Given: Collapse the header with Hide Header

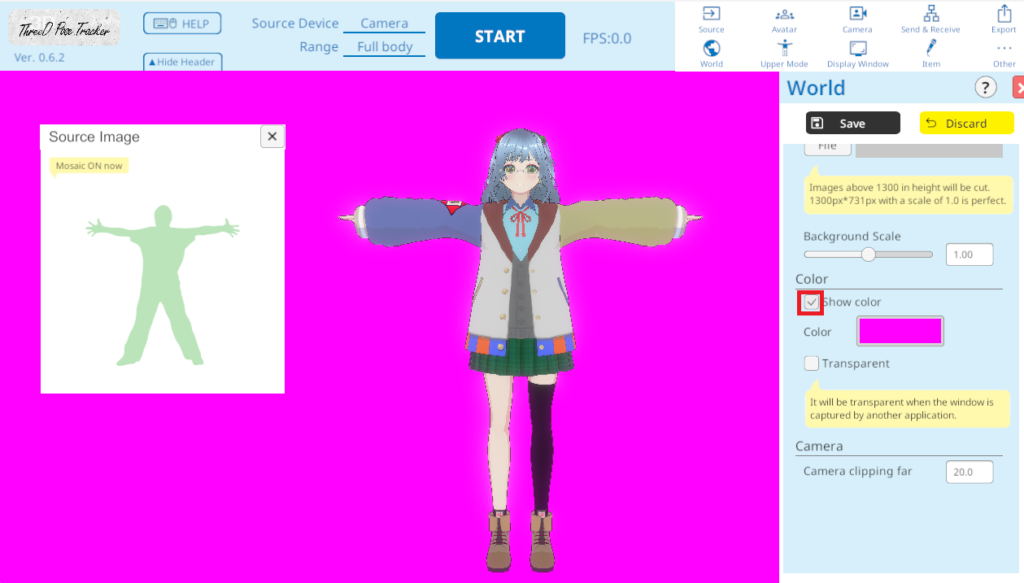Looking at the screenshot, I should (182, 62).
